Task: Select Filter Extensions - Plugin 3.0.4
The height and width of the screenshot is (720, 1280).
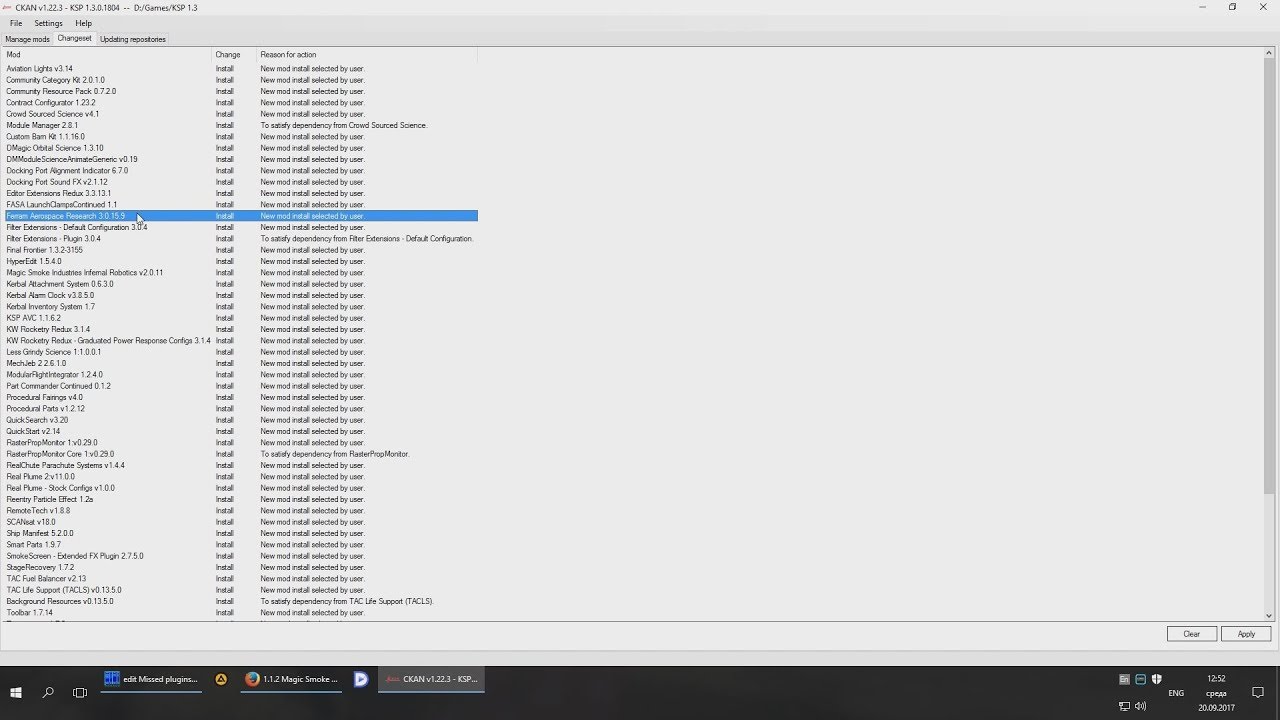Action: coord(240,239)
